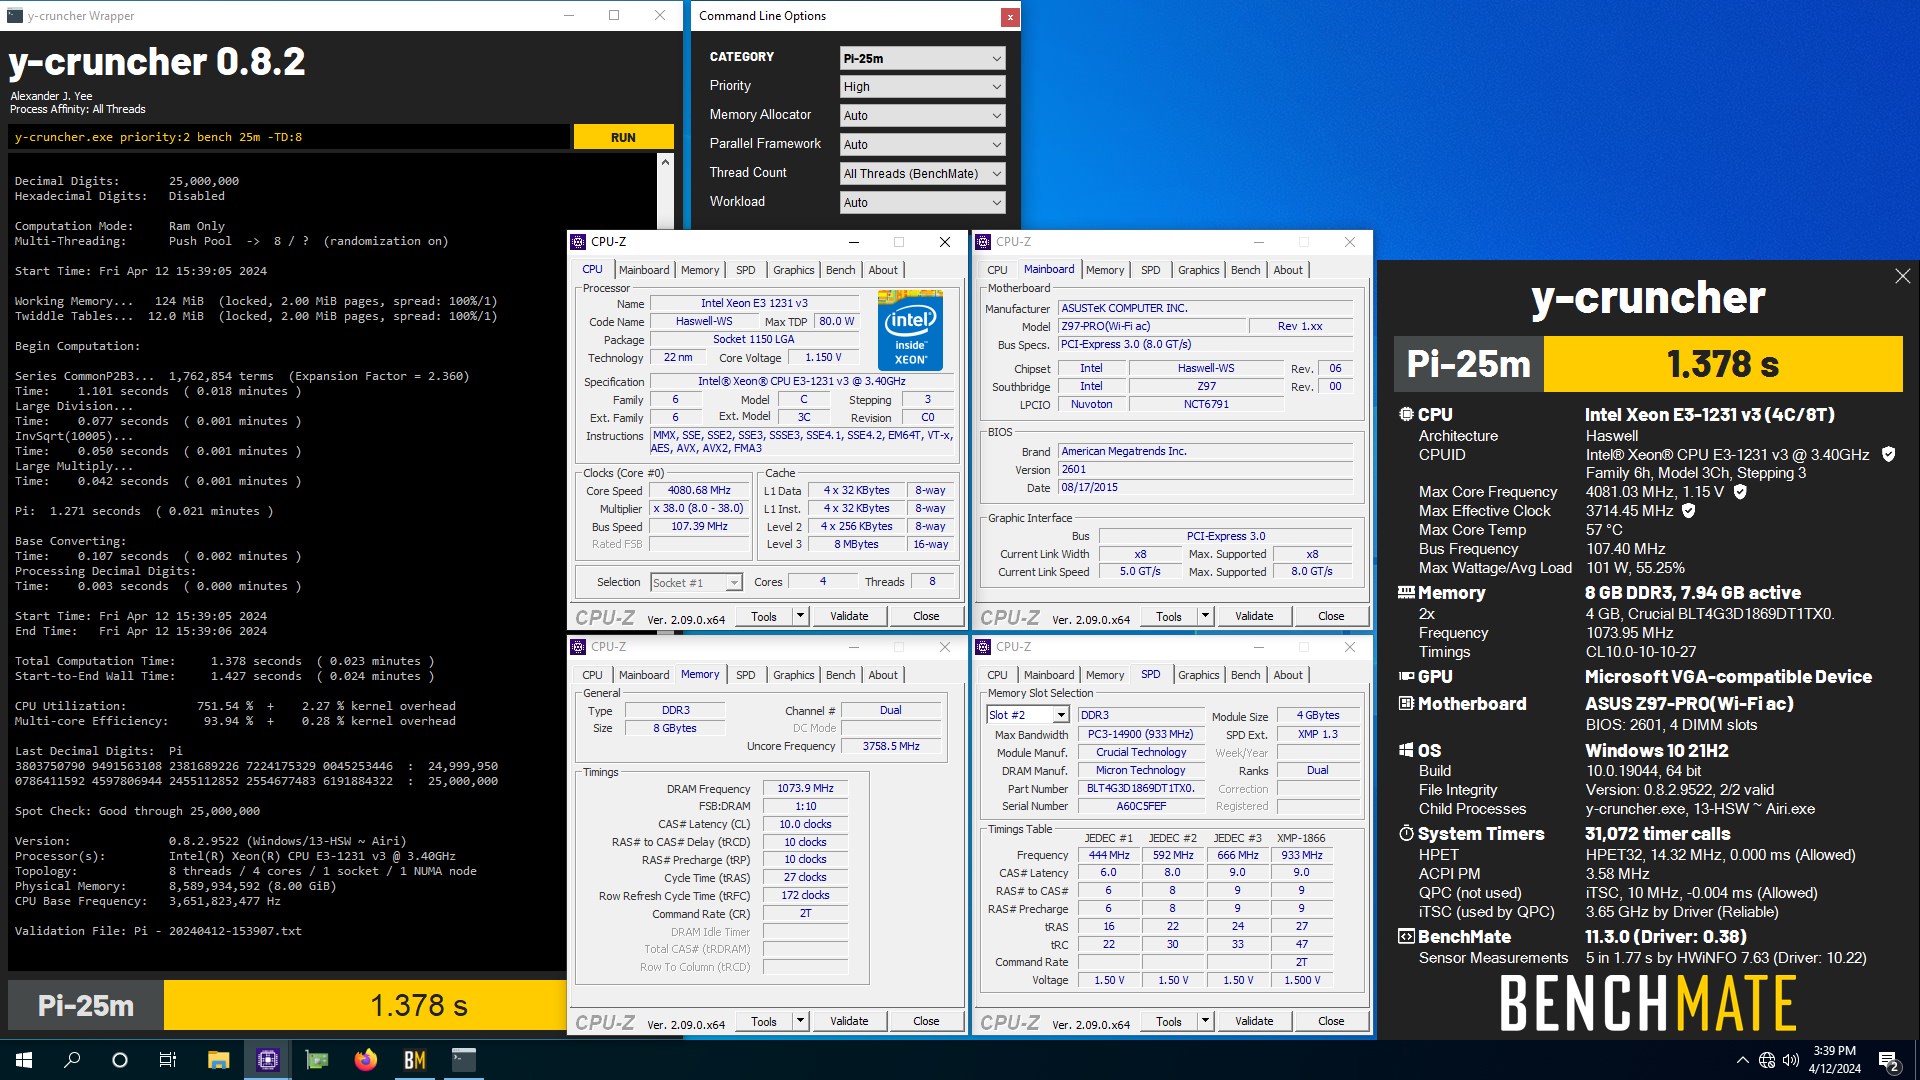
Task: Close the BenchMate y-cruncher result panel
Action: pyautogui.click(x=1902, y=276)
